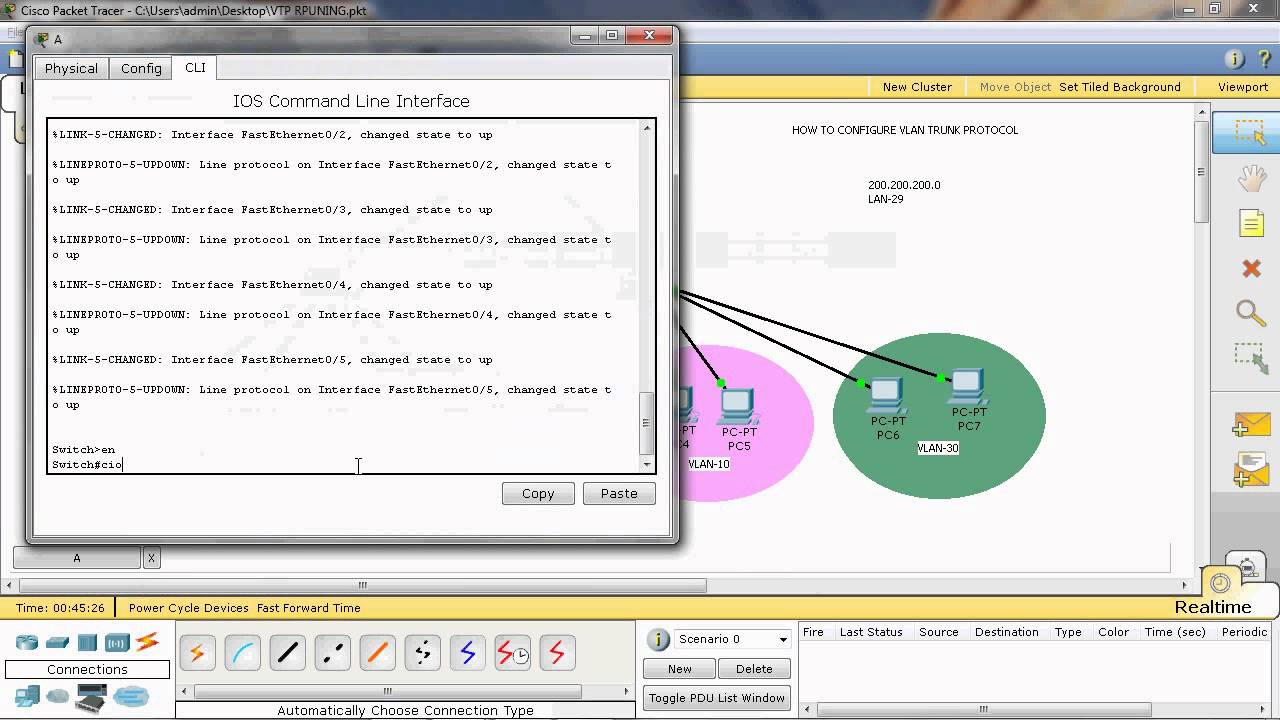The height and width of the screenshot is (720, 1280).
Task: Click the VLAN-30 label
Action: click(938, 448)
